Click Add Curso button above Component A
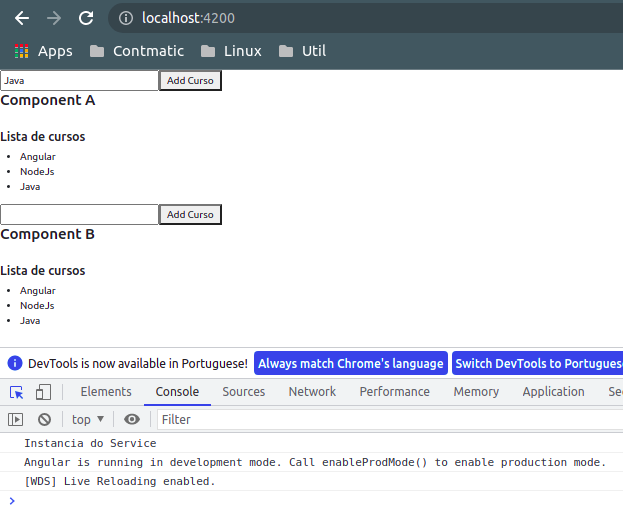 pos(190,81)
